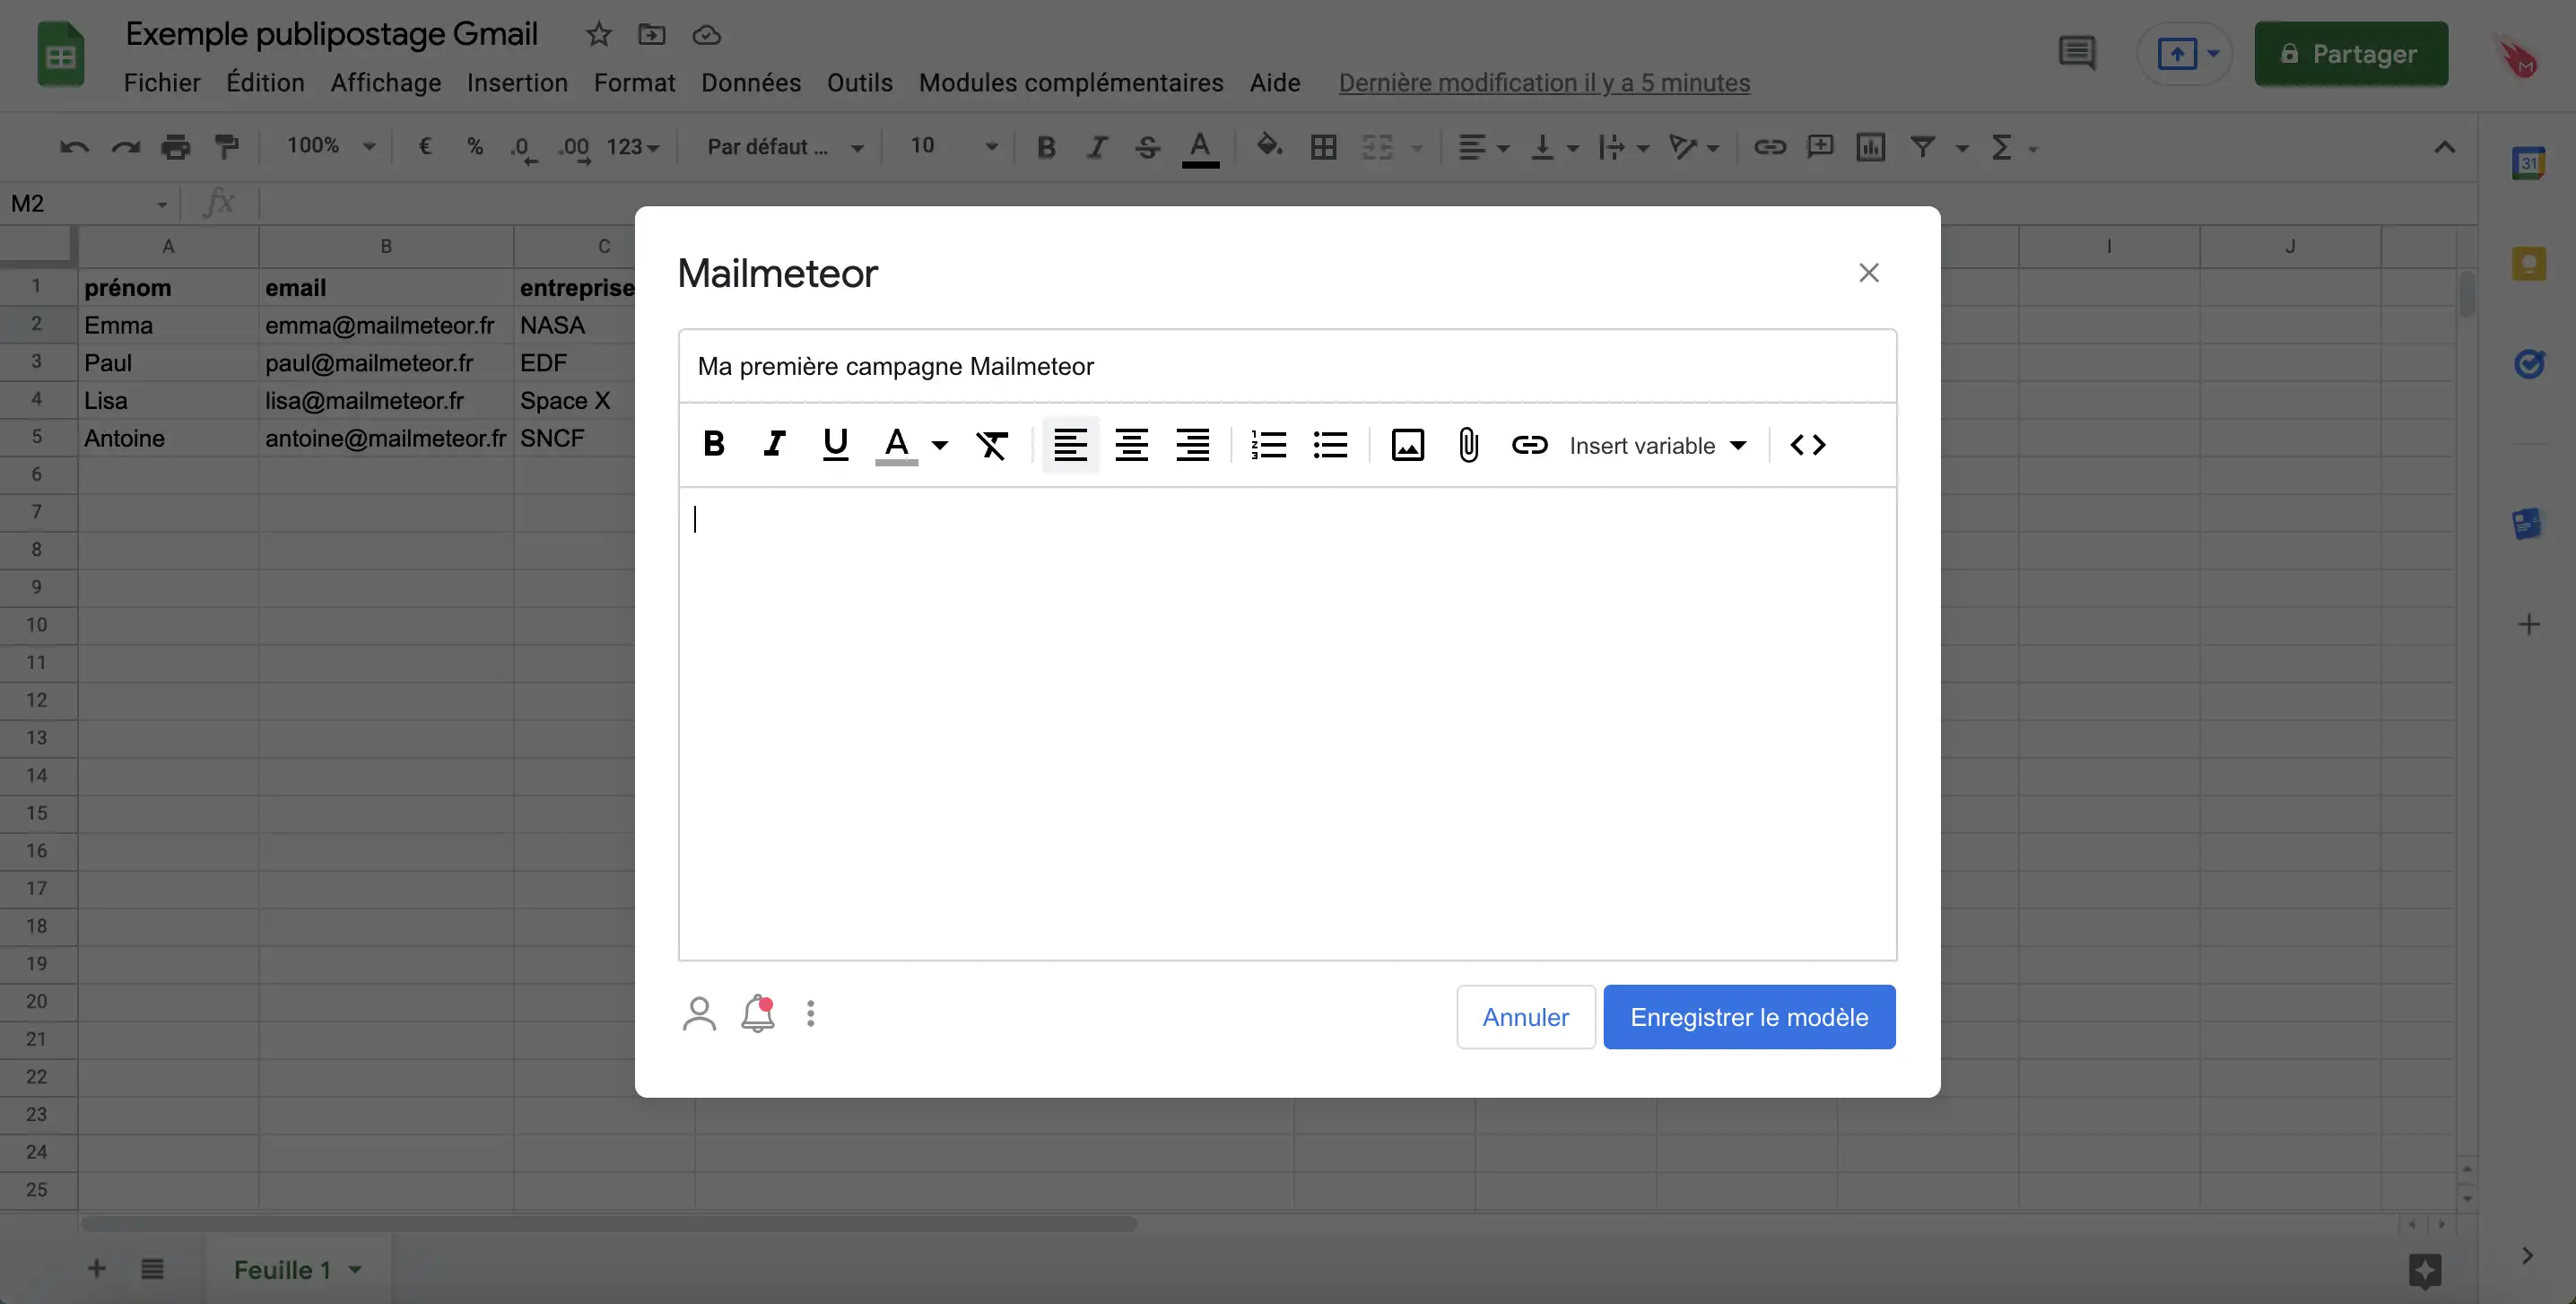The height and width of the screenshot is (1304, 2576).
Task: Insert chart from Sheets toolbar
Action: [1870, 148]
